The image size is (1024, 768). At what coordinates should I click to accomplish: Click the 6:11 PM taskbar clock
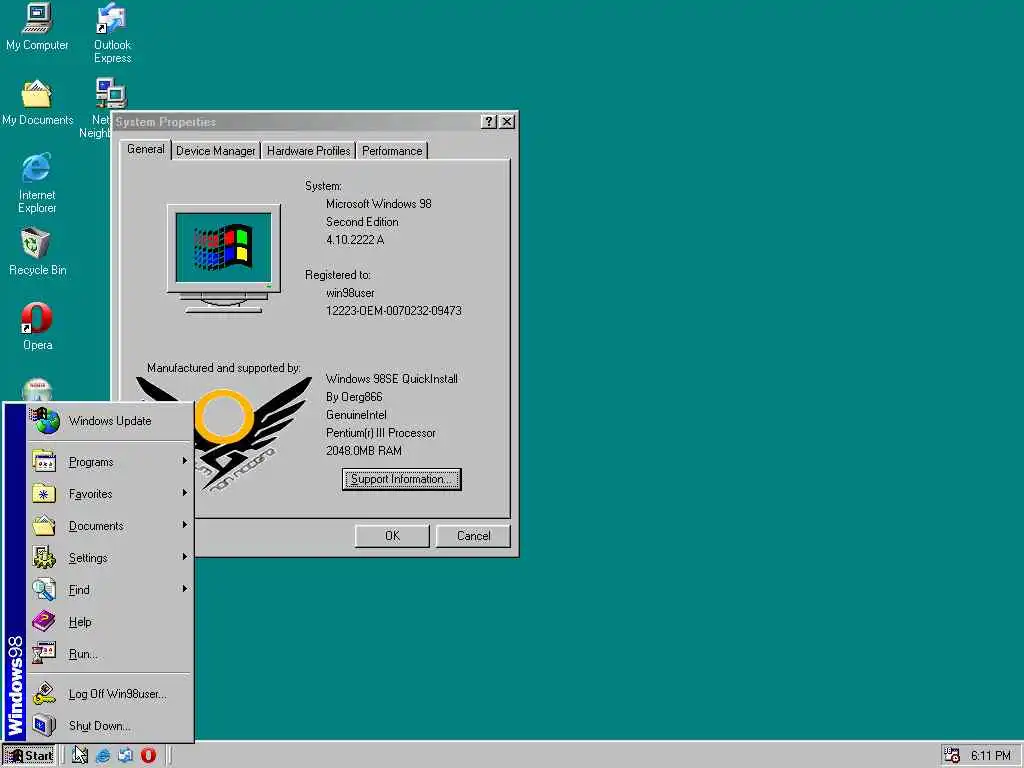pyautogui.click(x=990, y=756)
